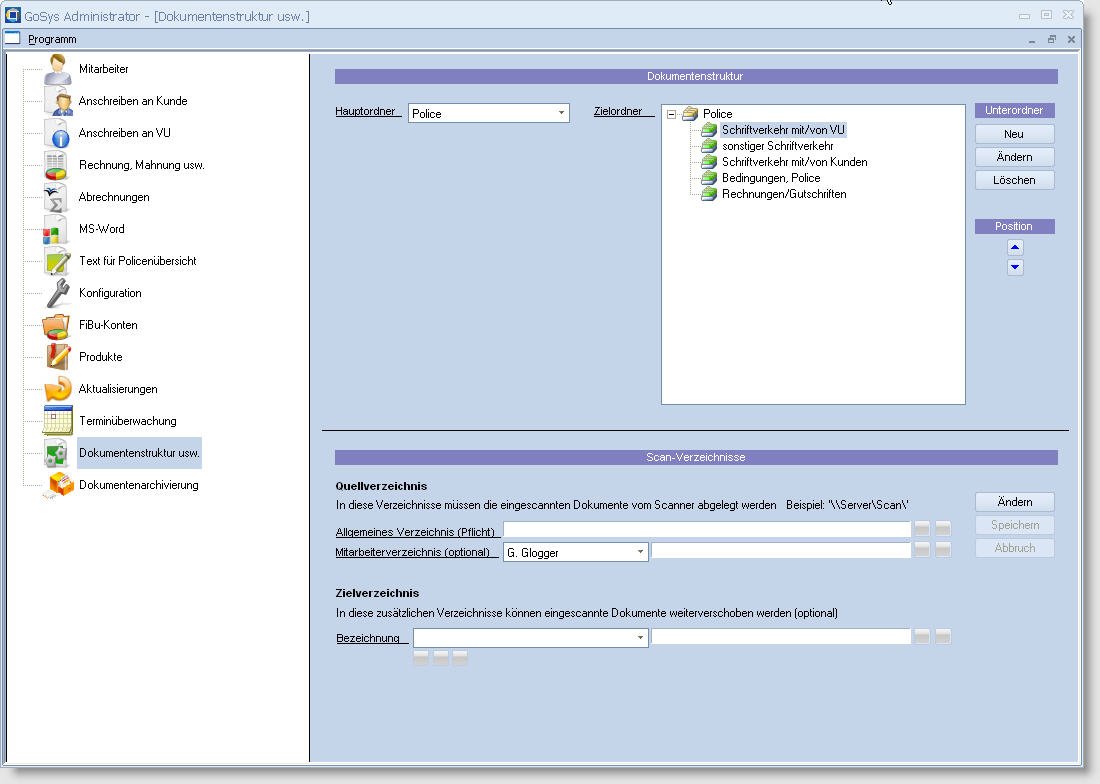The width and height of the screenshot is (1100, 784).
Task: Select the Abrechnungen sigma icon
Action: [x=58, y=197]
